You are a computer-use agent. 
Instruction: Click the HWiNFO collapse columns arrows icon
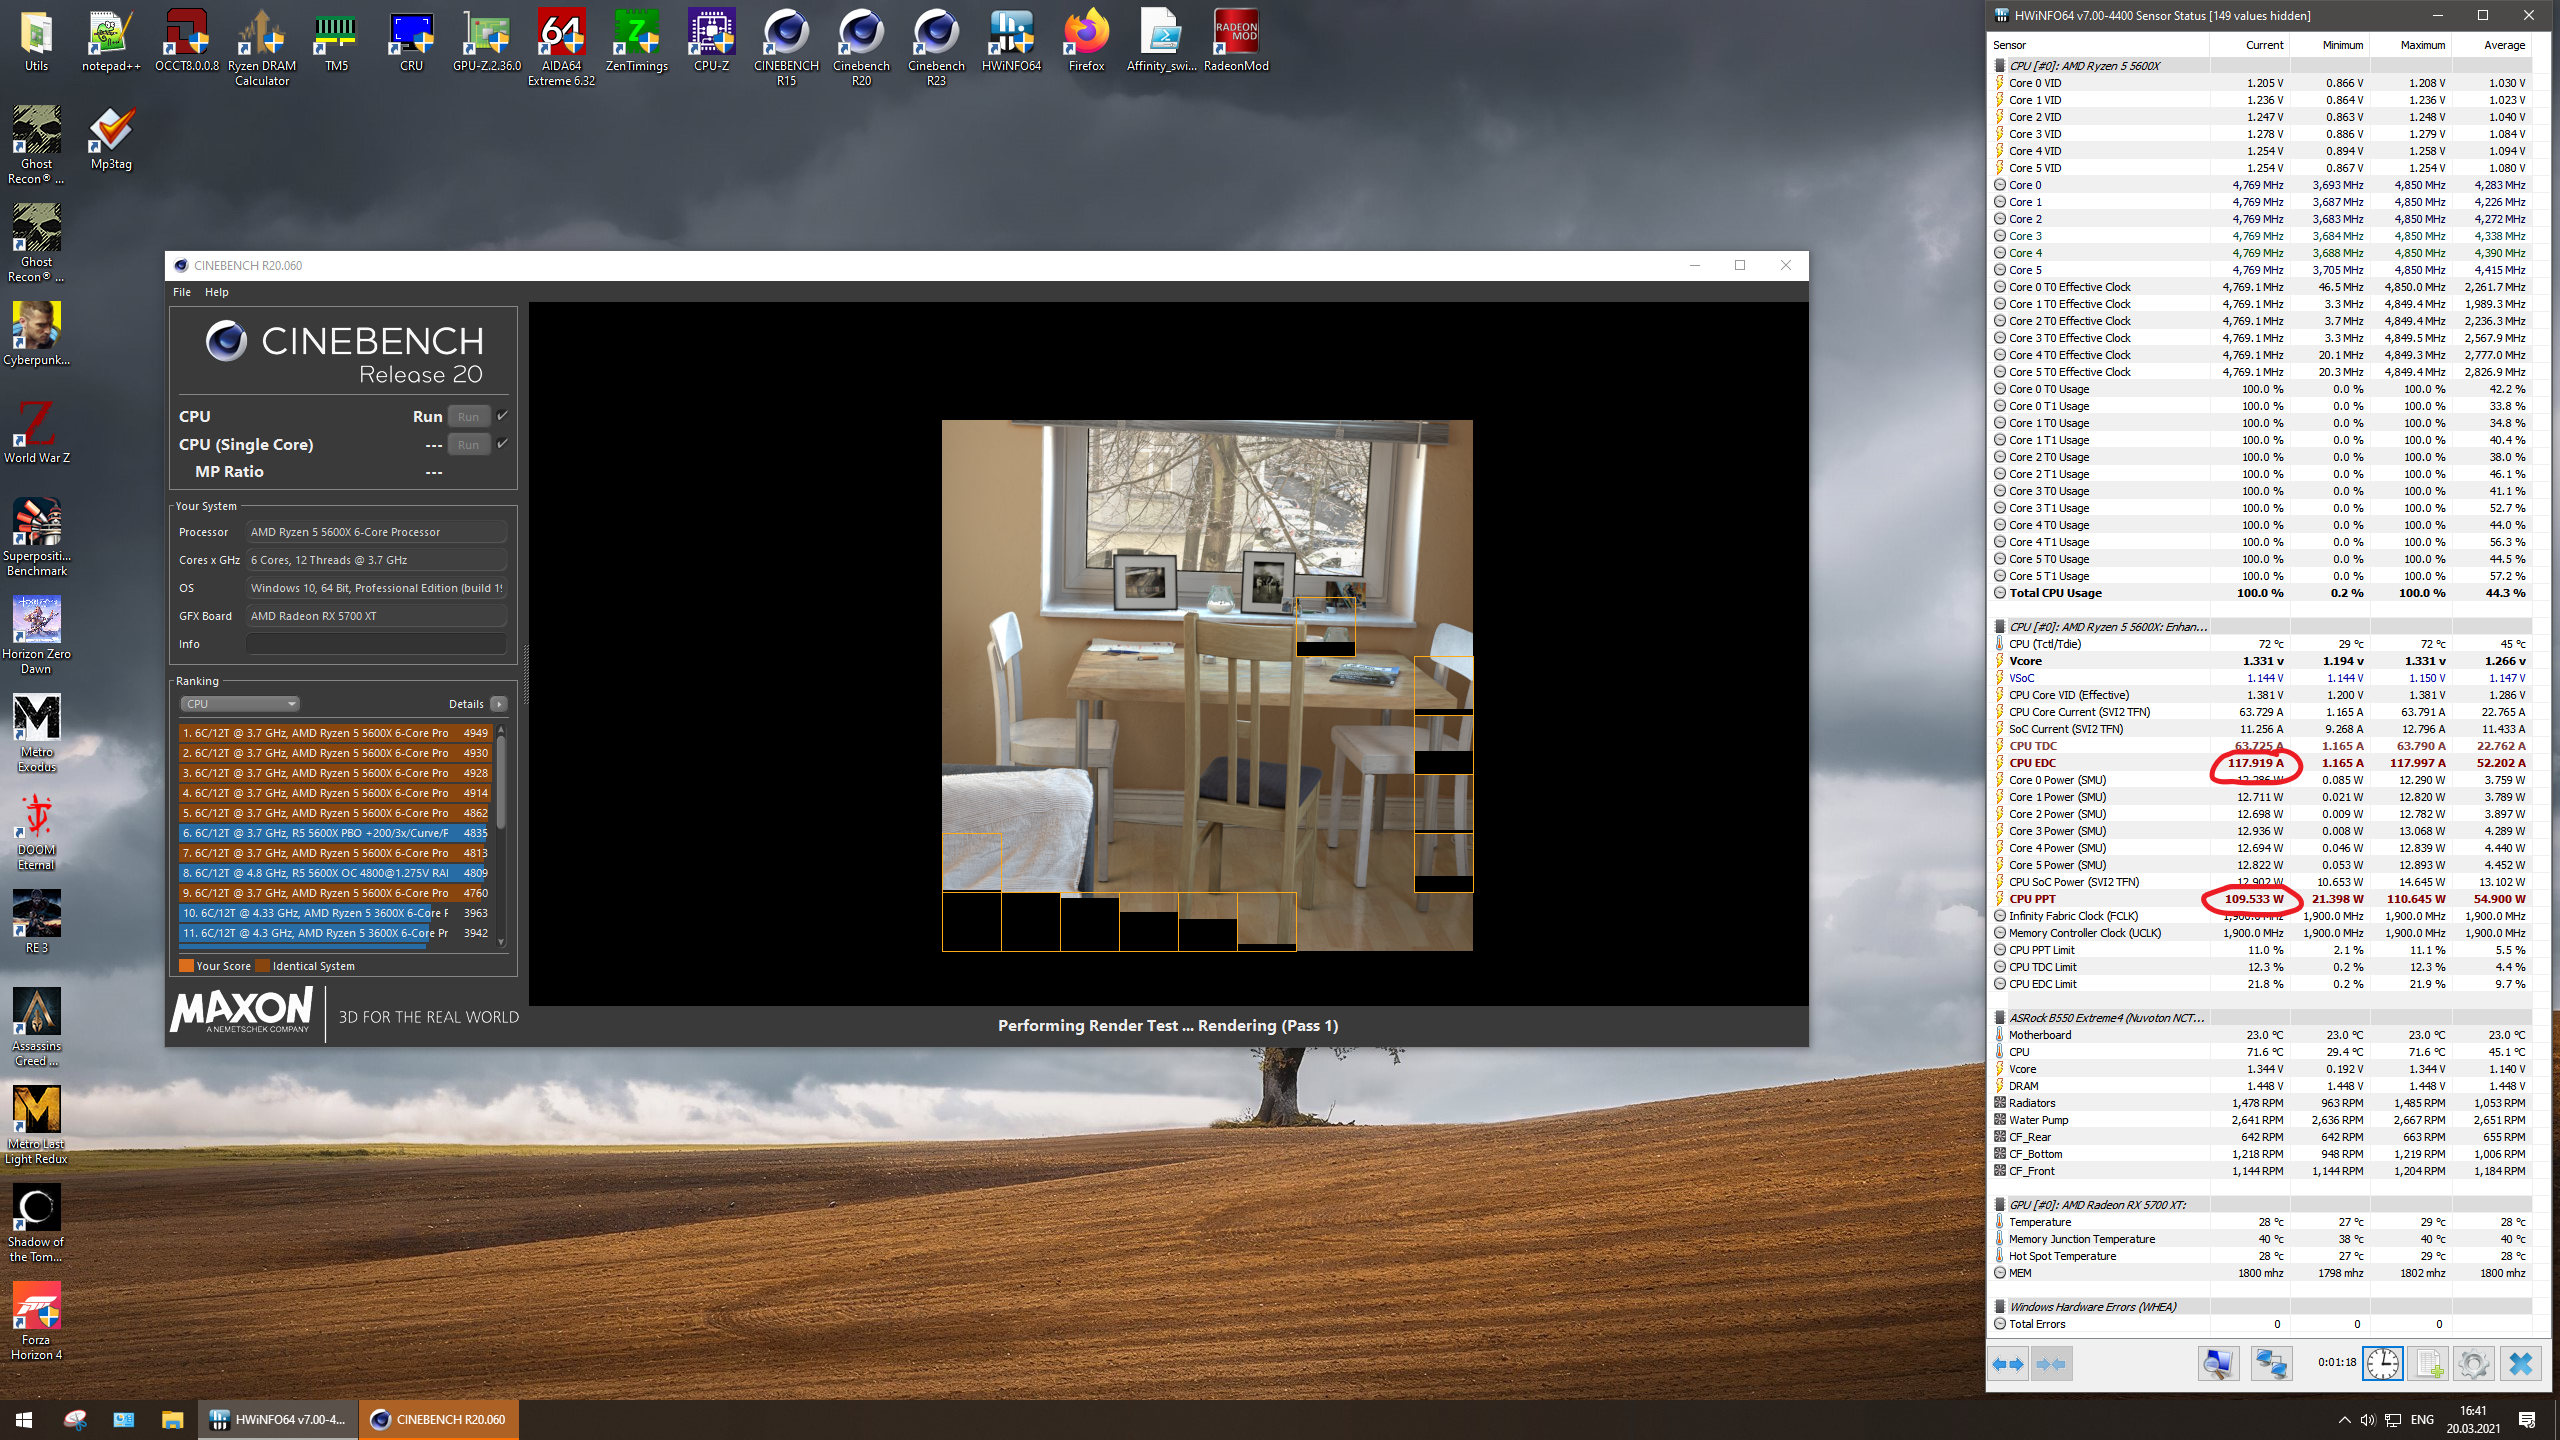(x=2050, y=1364)
